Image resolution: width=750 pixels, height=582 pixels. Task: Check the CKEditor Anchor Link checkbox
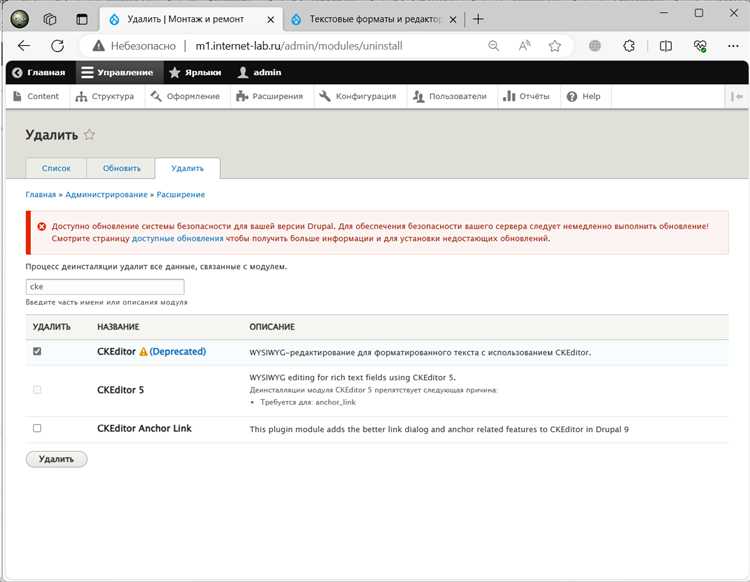37,428
